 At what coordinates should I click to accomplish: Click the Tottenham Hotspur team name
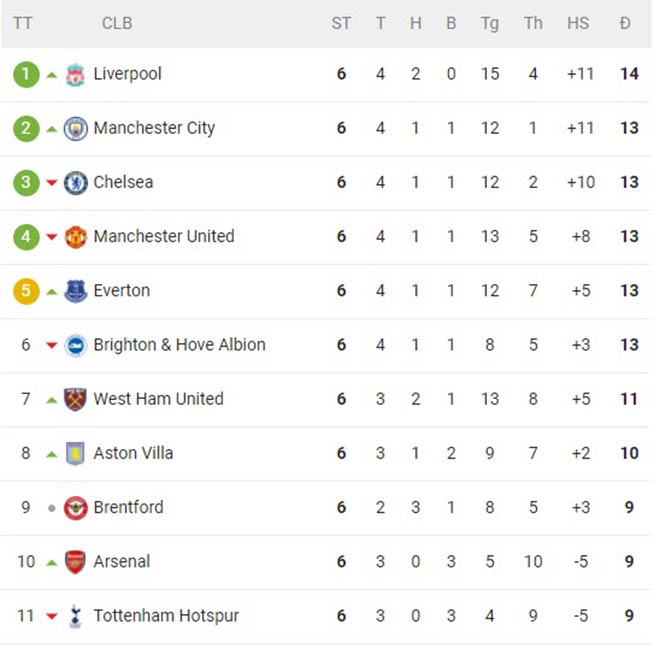click(x=166, y=616)
